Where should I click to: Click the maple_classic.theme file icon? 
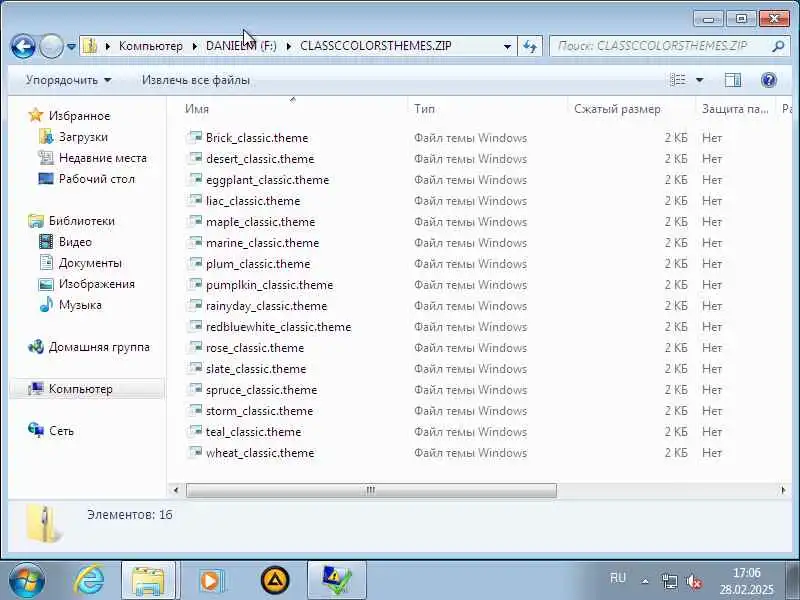coord(195,221)
